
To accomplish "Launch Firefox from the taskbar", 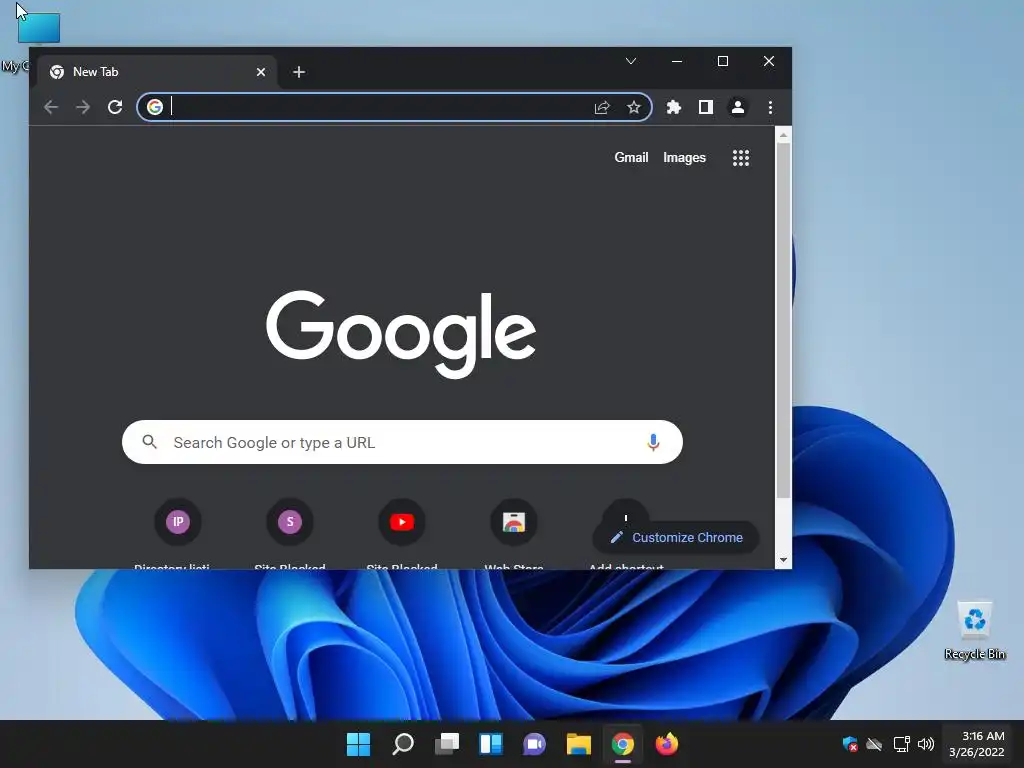I will tap(667, 744).
